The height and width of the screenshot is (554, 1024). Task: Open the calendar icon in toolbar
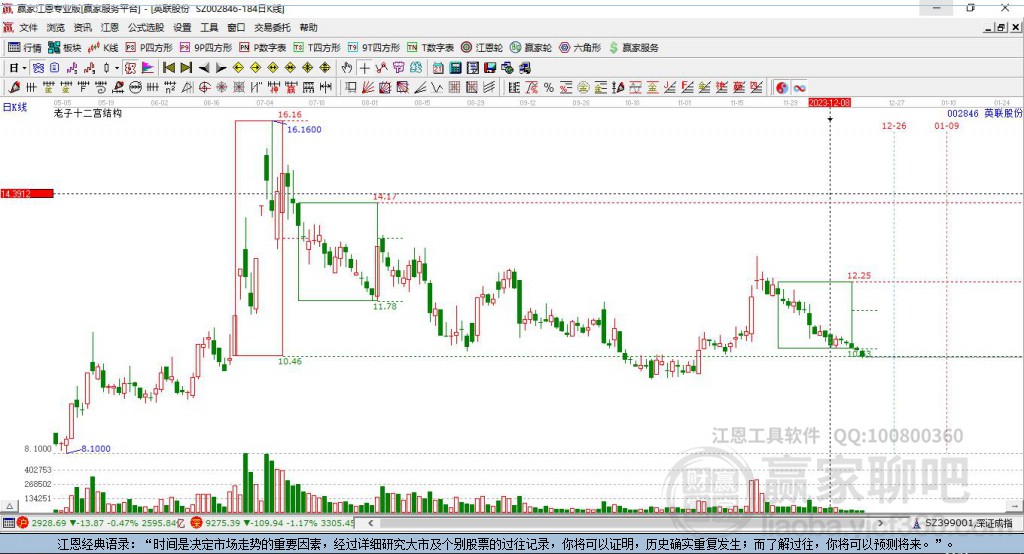tap(438, 68)
